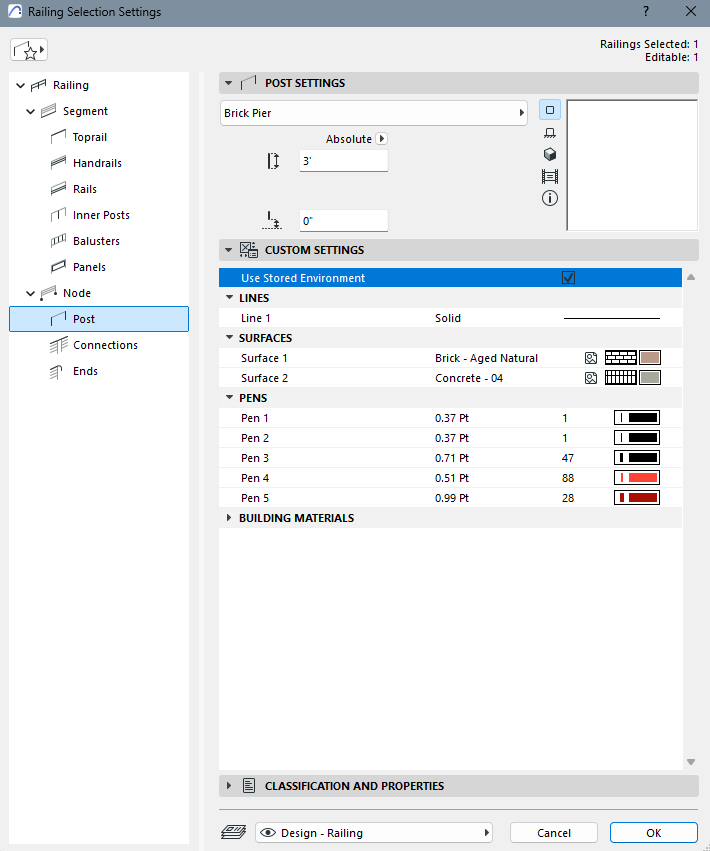
Task: Click the Pen 3 black pen swatch
Action: (637, 458)
